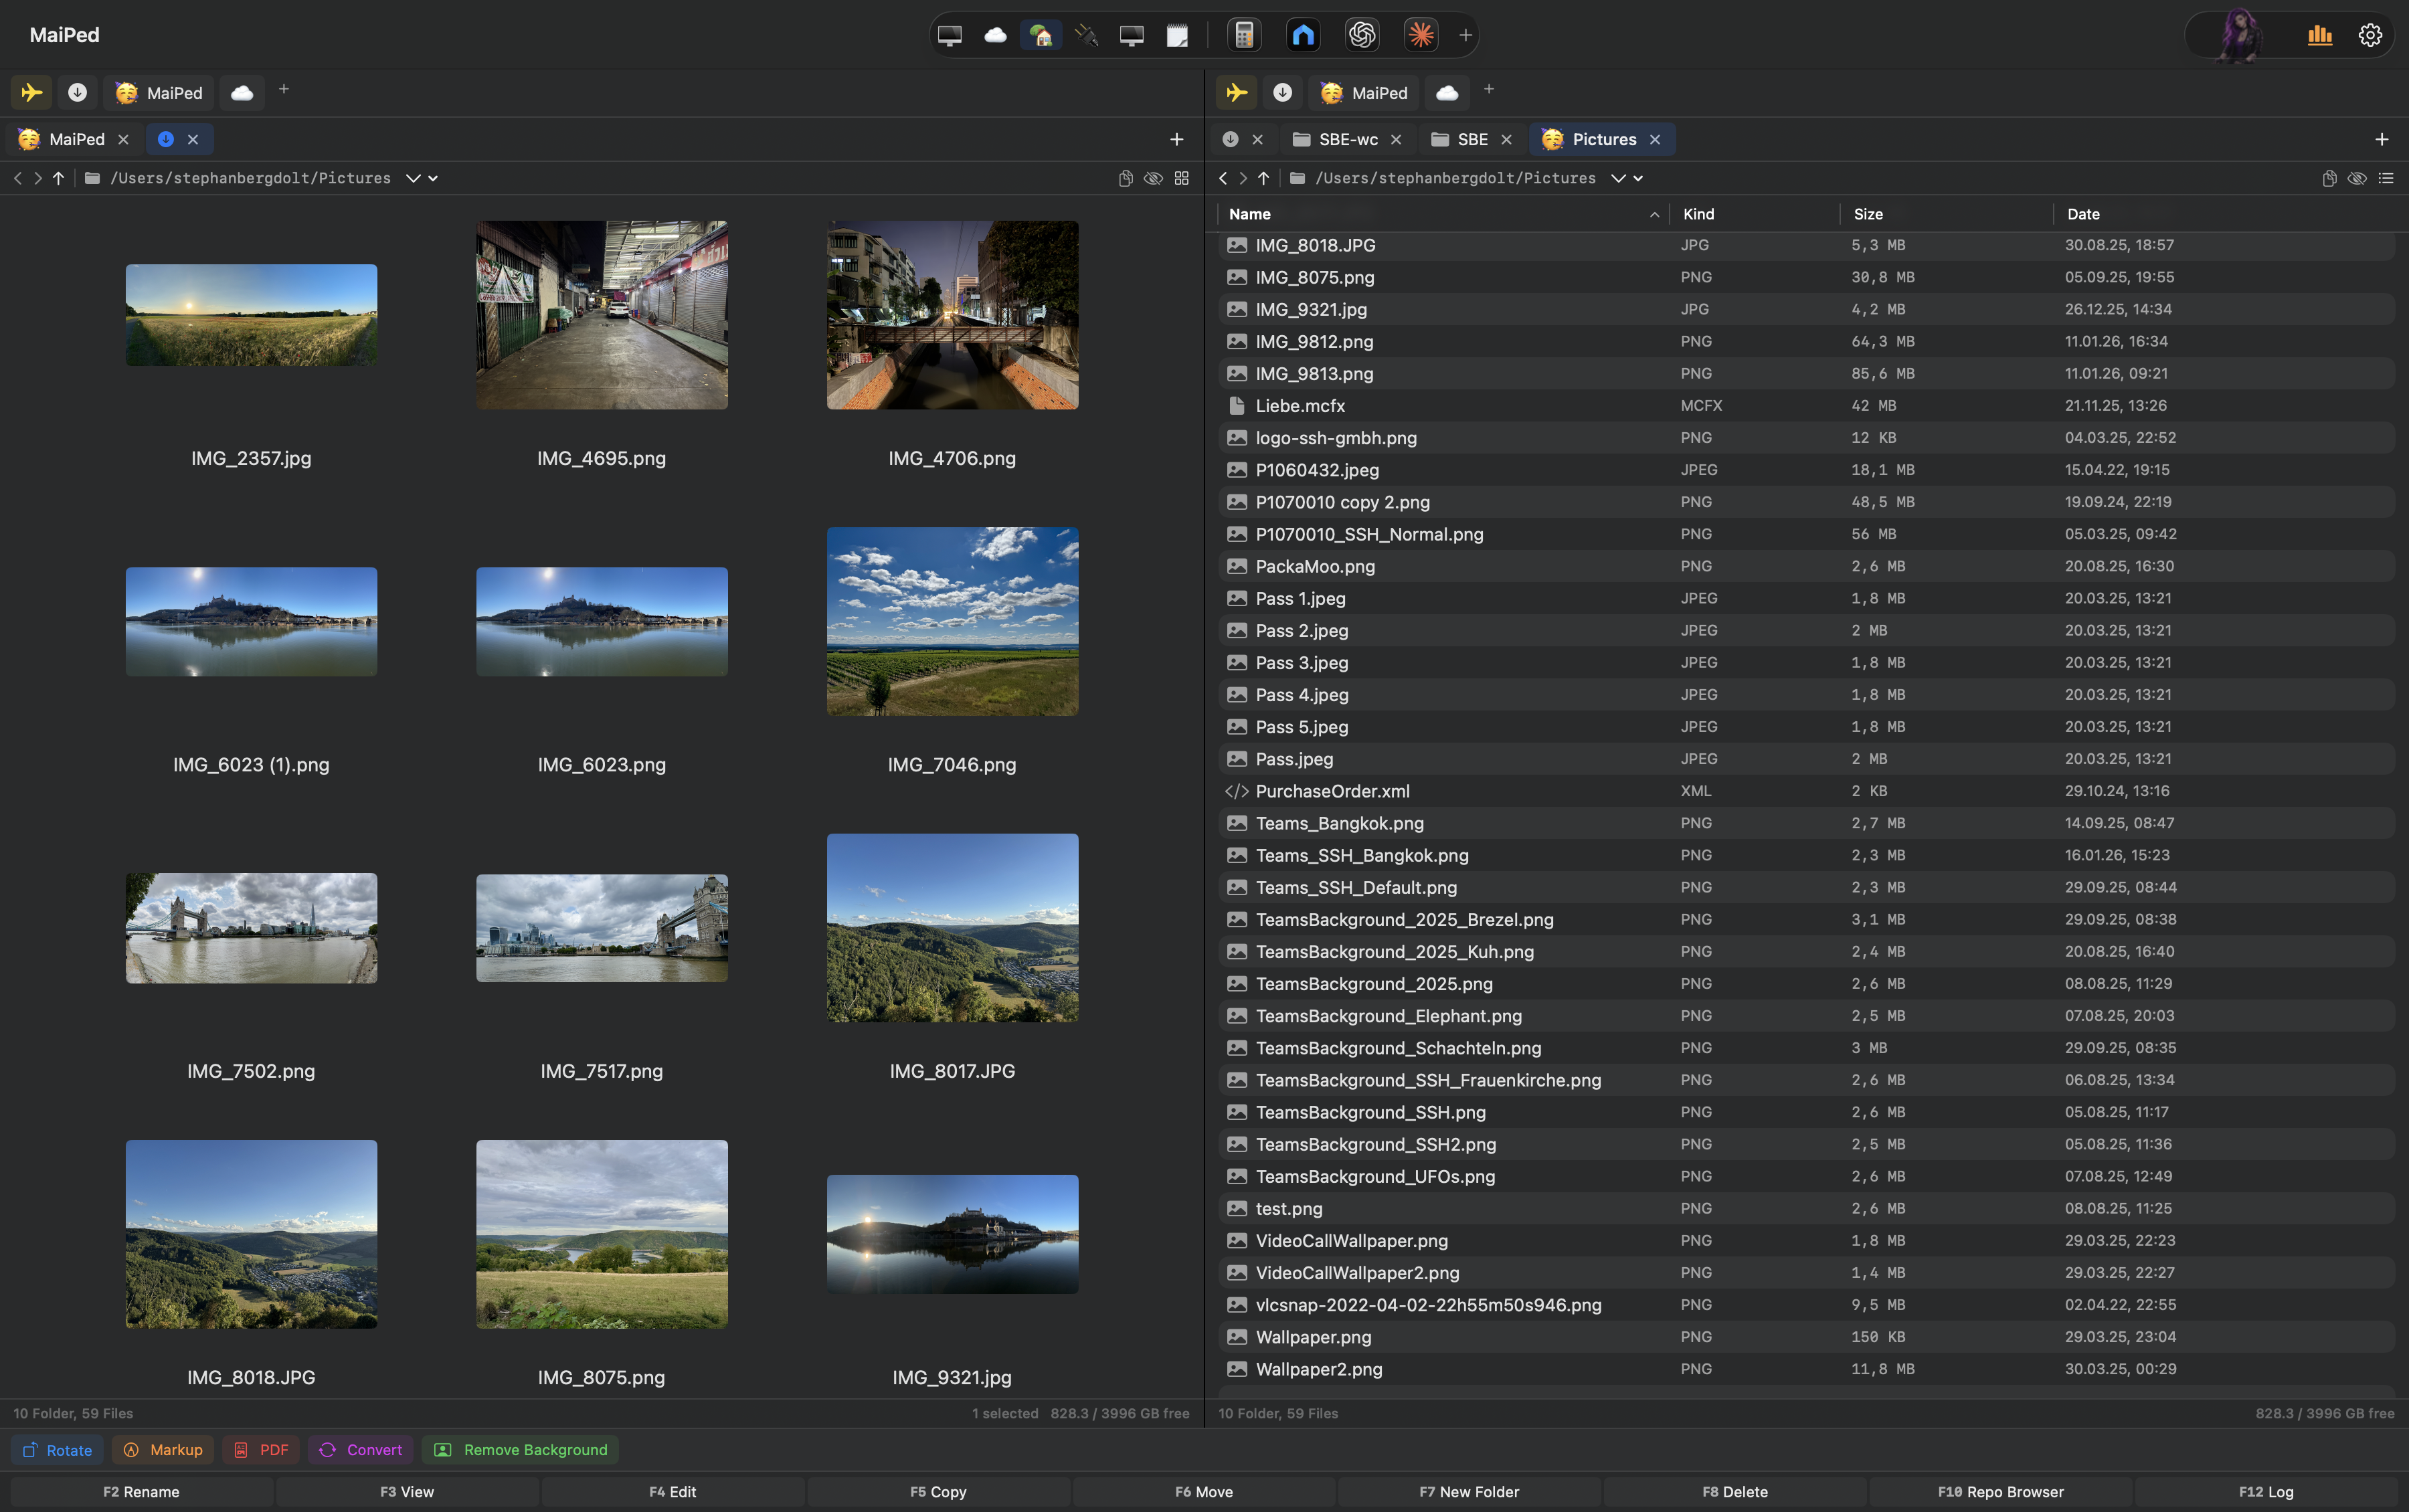Toggle hidden files visibility in the right pane
This screenshot has height=1512, width=2409.
pyautogui.click(x=2357, y=178)
